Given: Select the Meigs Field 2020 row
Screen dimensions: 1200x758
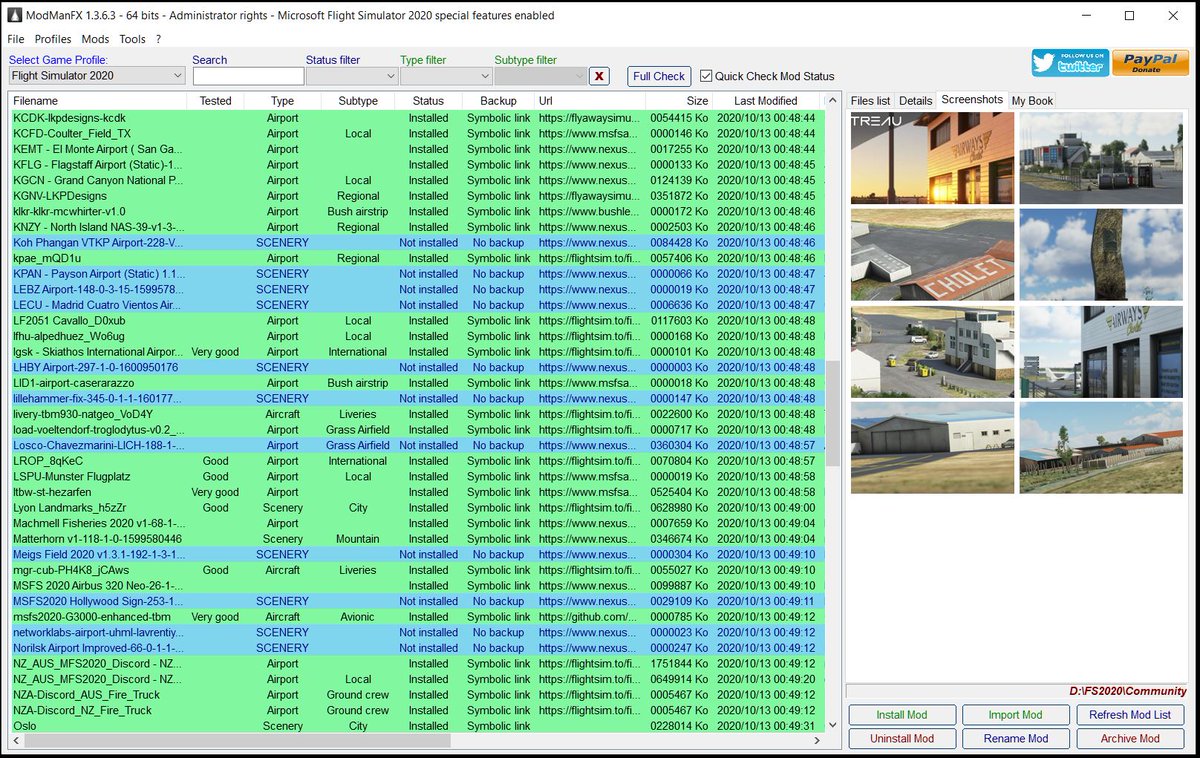Looking at the screenshot, I should coord(416,554).
